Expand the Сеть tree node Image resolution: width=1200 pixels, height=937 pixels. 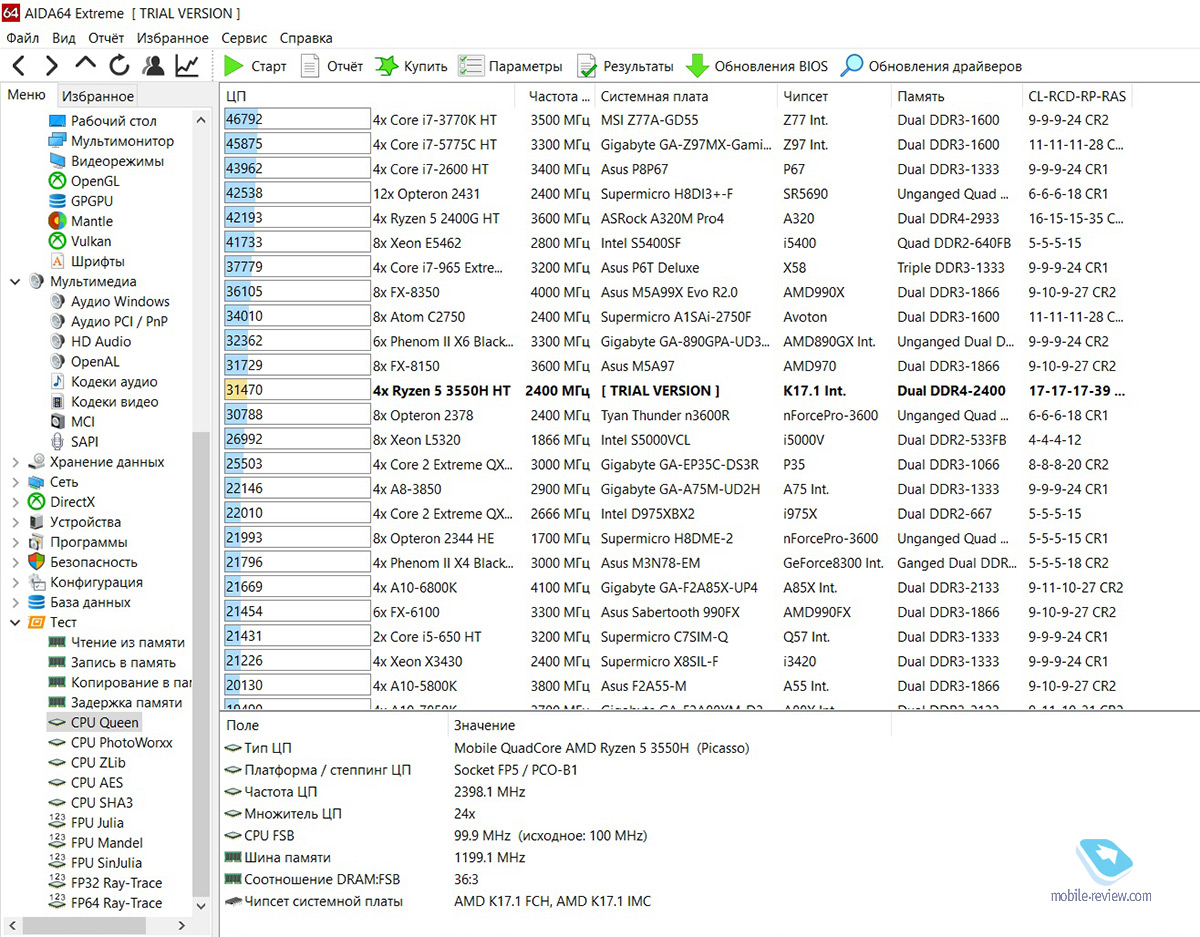click(x=15, y=482)
